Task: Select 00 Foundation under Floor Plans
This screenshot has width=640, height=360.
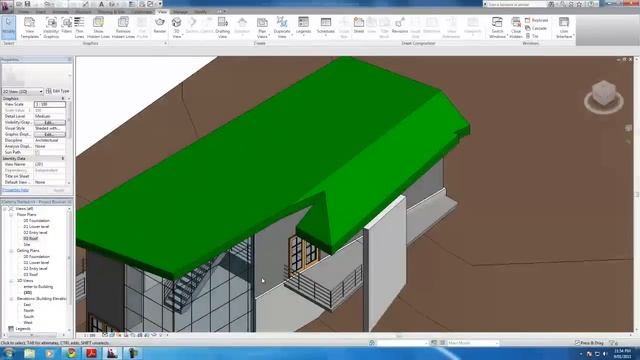Action: (x=36, y=220)
